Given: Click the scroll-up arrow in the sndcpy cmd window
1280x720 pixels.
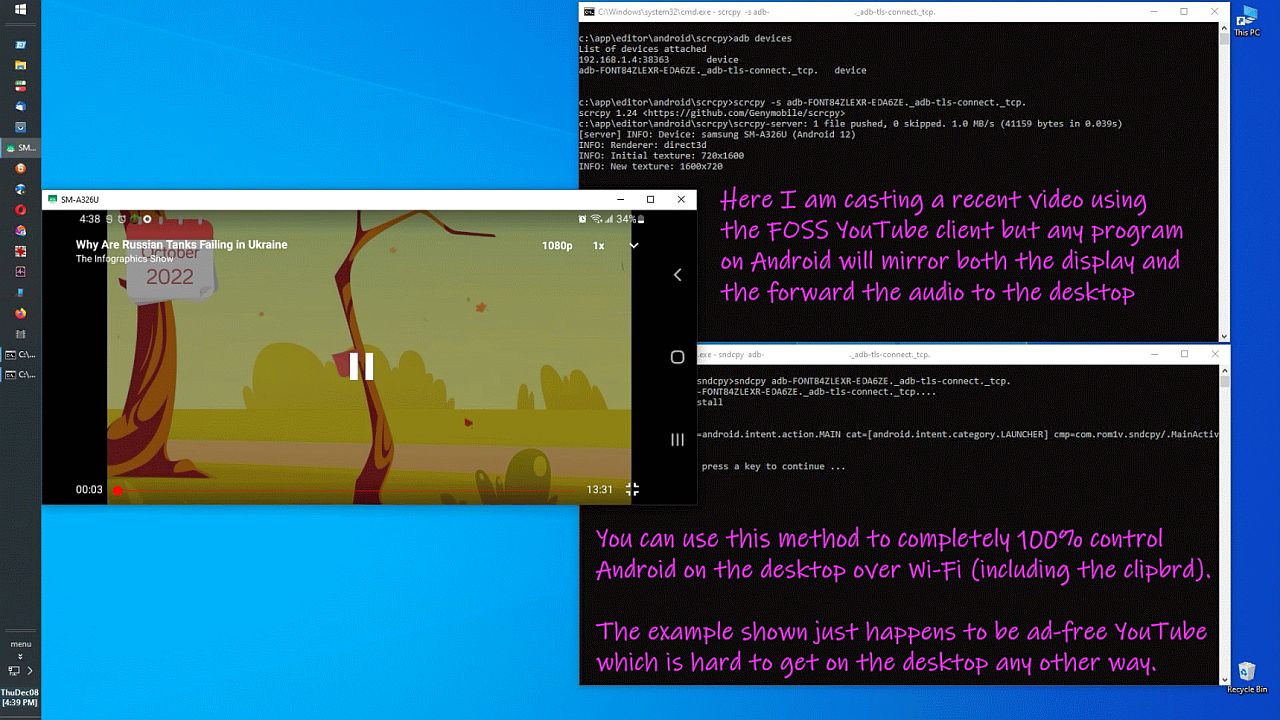Looking at the screenshot, I should [1224, 370].
